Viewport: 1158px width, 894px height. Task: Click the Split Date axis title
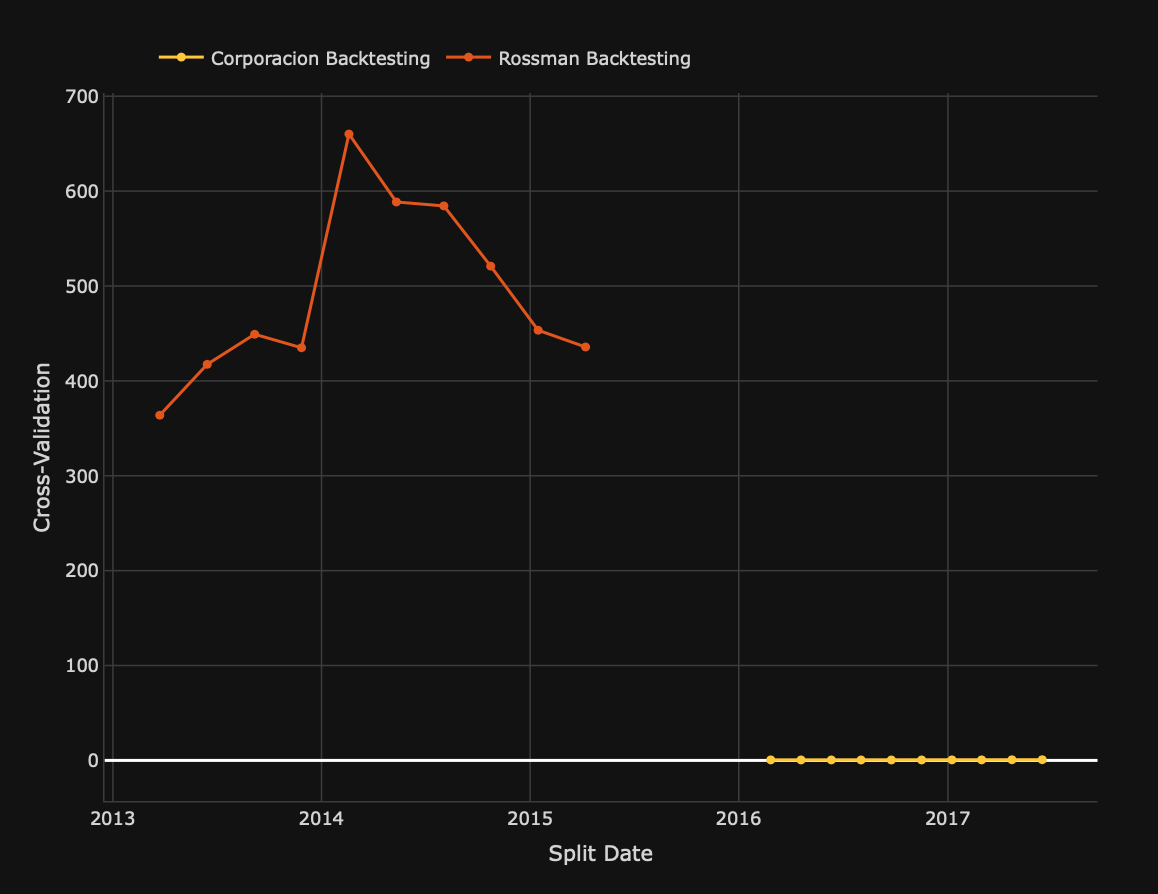click(x=600, y=854)
